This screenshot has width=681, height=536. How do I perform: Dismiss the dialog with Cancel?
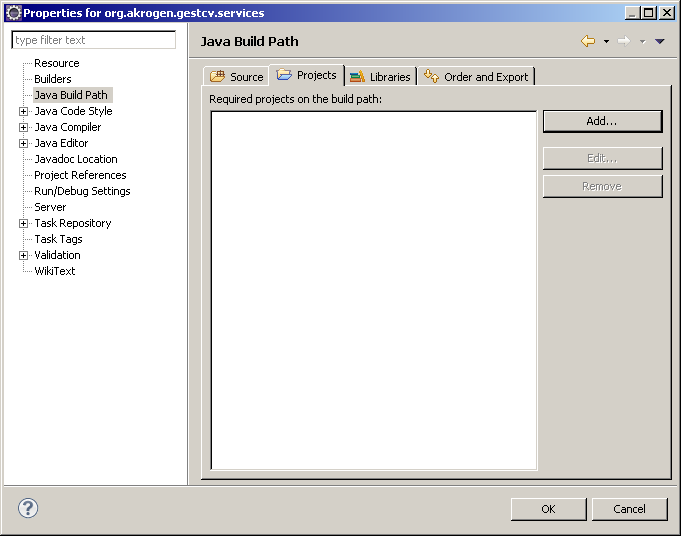tap(629, 509)
